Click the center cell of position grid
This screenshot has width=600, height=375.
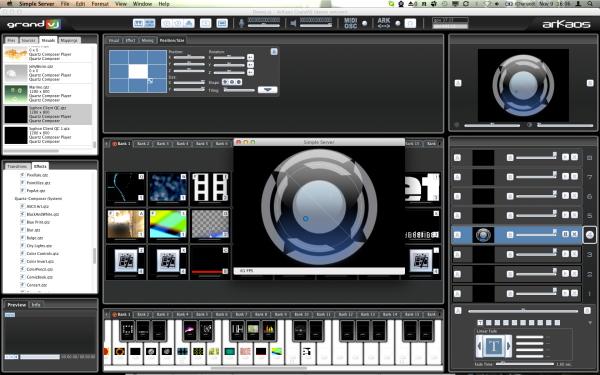[138, 71]
